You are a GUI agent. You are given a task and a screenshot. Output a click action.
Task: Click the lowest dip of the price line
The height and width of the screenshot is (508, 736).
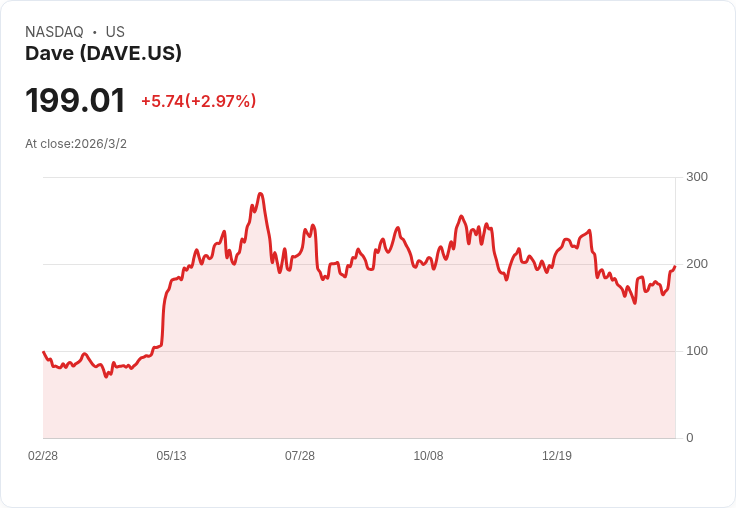click(x=106, y=376)
